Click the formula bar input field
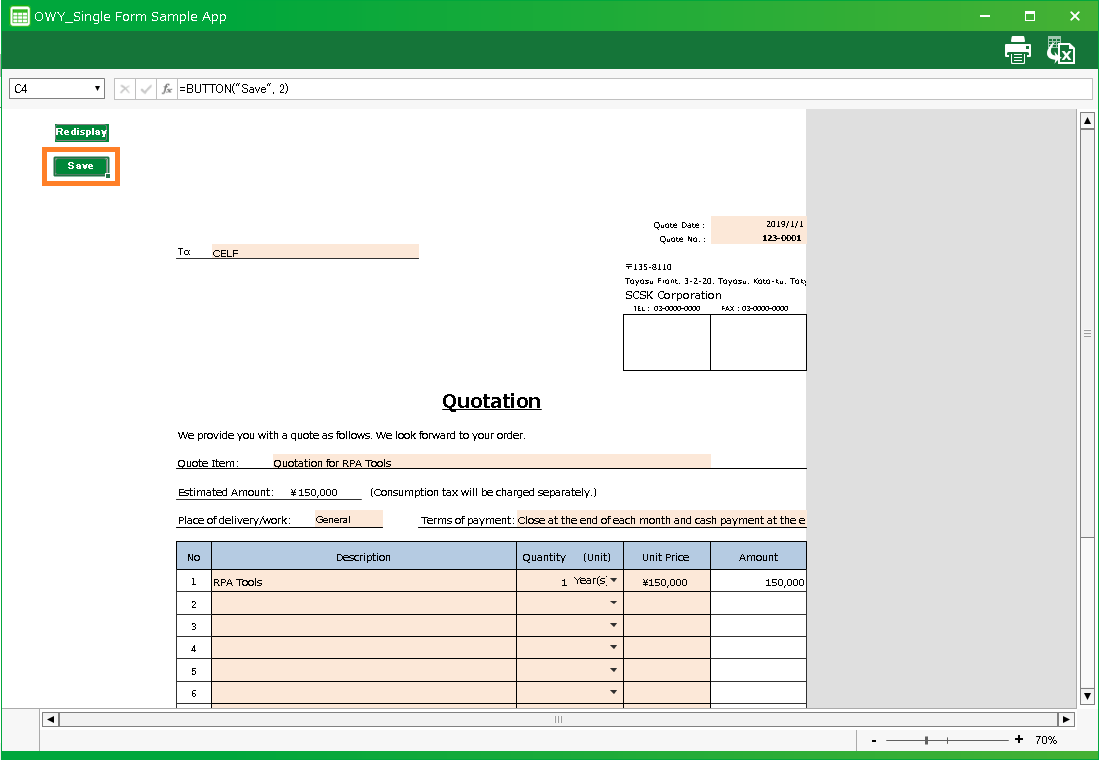1099x760 pixels. pos(630,89)
